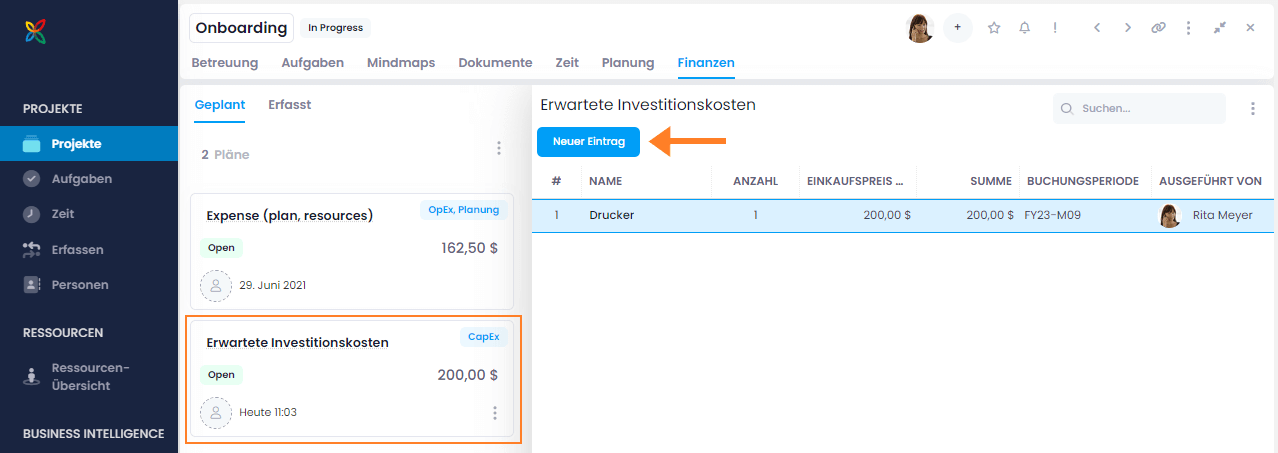Screen dimensions: 1278x453
Task: Click the exclamation mark icon
Action: click(1055, 28)
